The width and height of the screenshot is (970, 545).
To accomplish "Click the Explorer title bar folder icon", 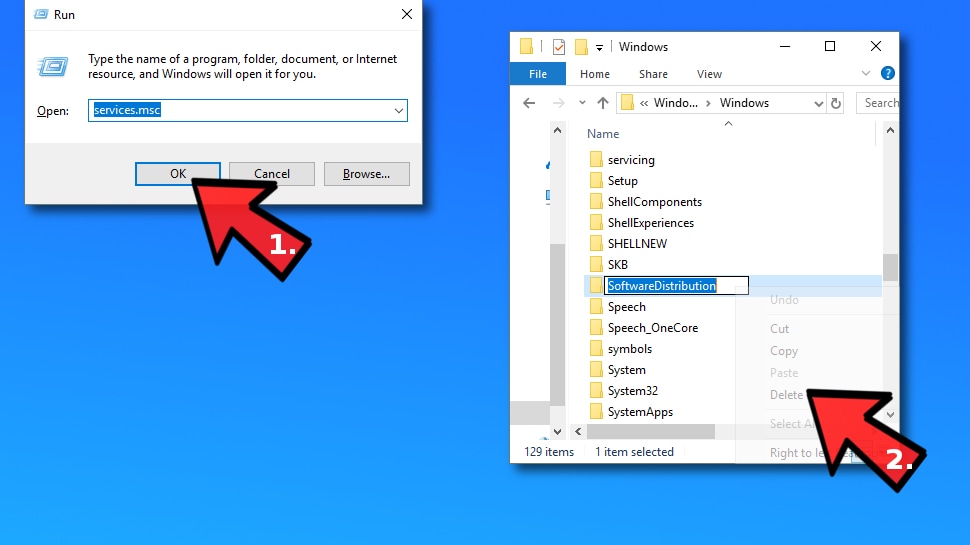I will 526,46.
